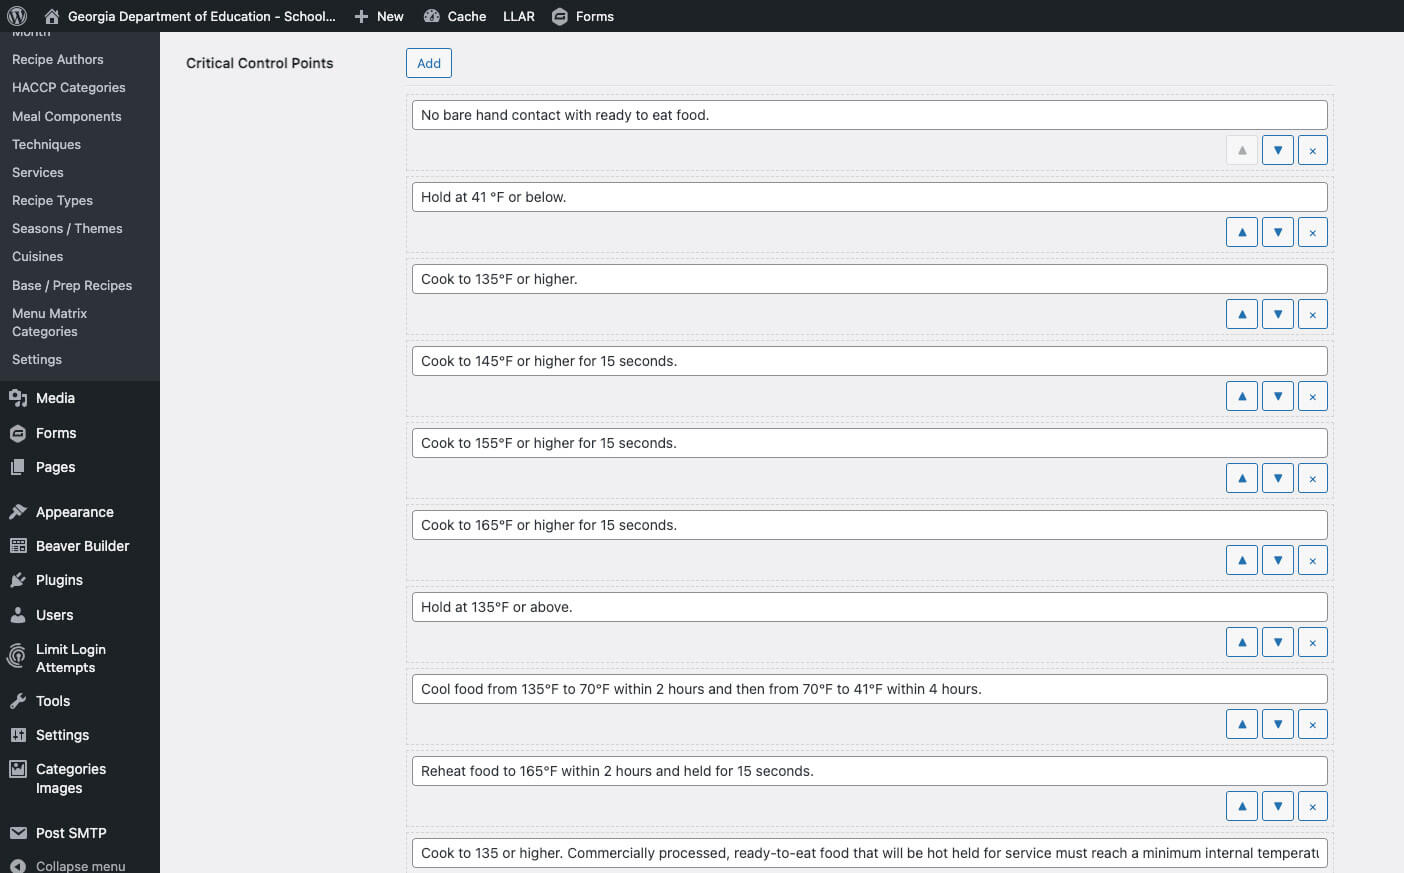
Task: Open the Tools wrench icon
Action: point(17,700)
